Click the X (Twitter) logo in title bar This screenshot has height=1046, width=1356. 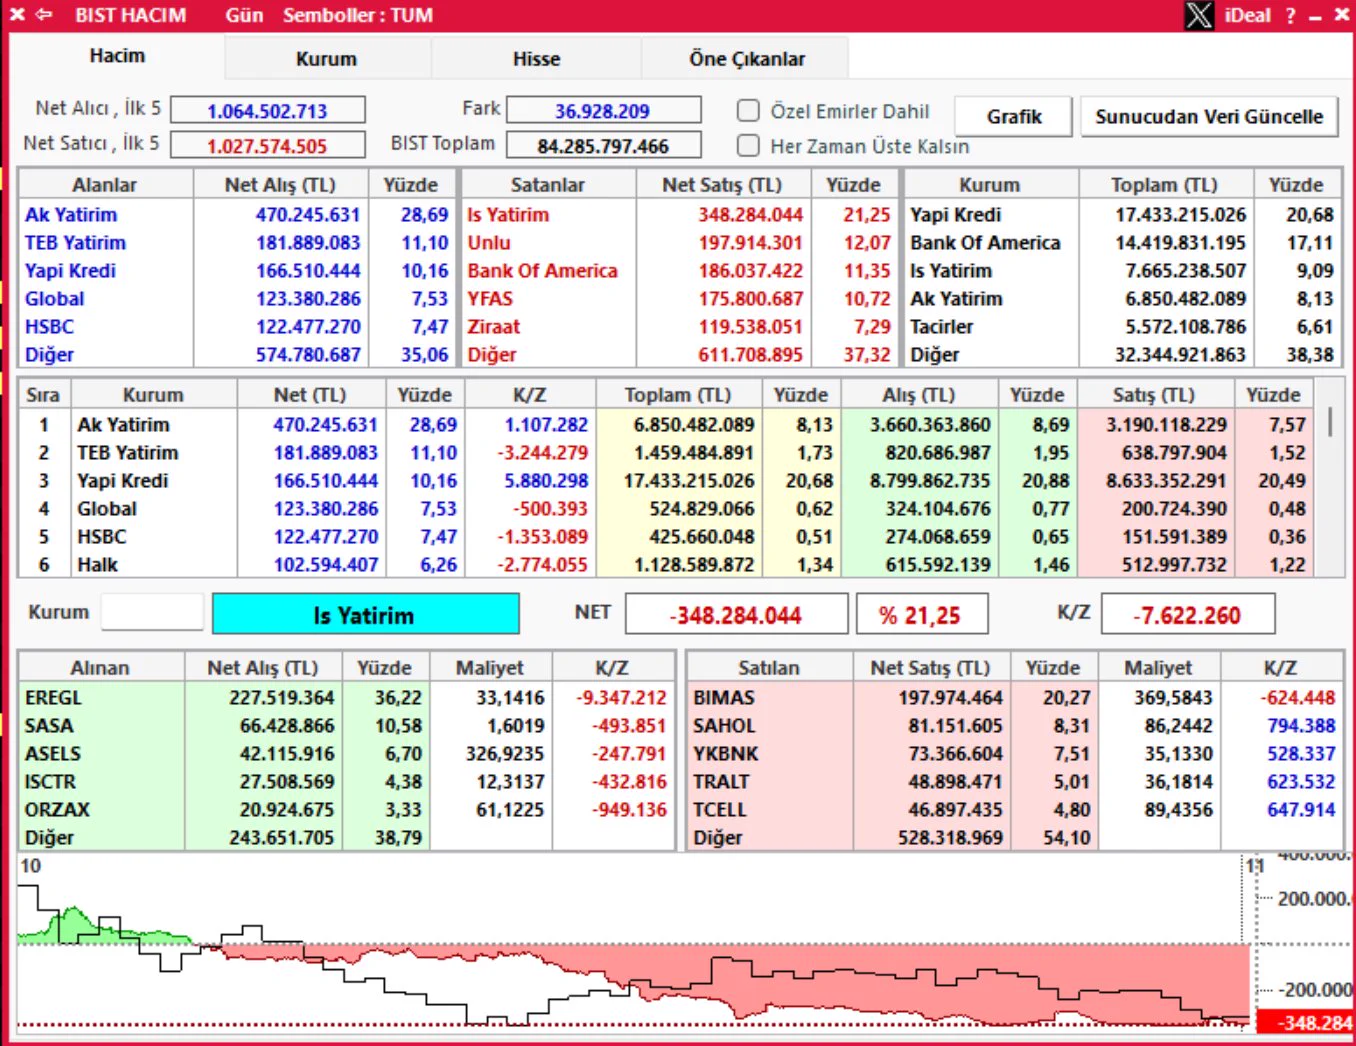tap(1199, 15)
